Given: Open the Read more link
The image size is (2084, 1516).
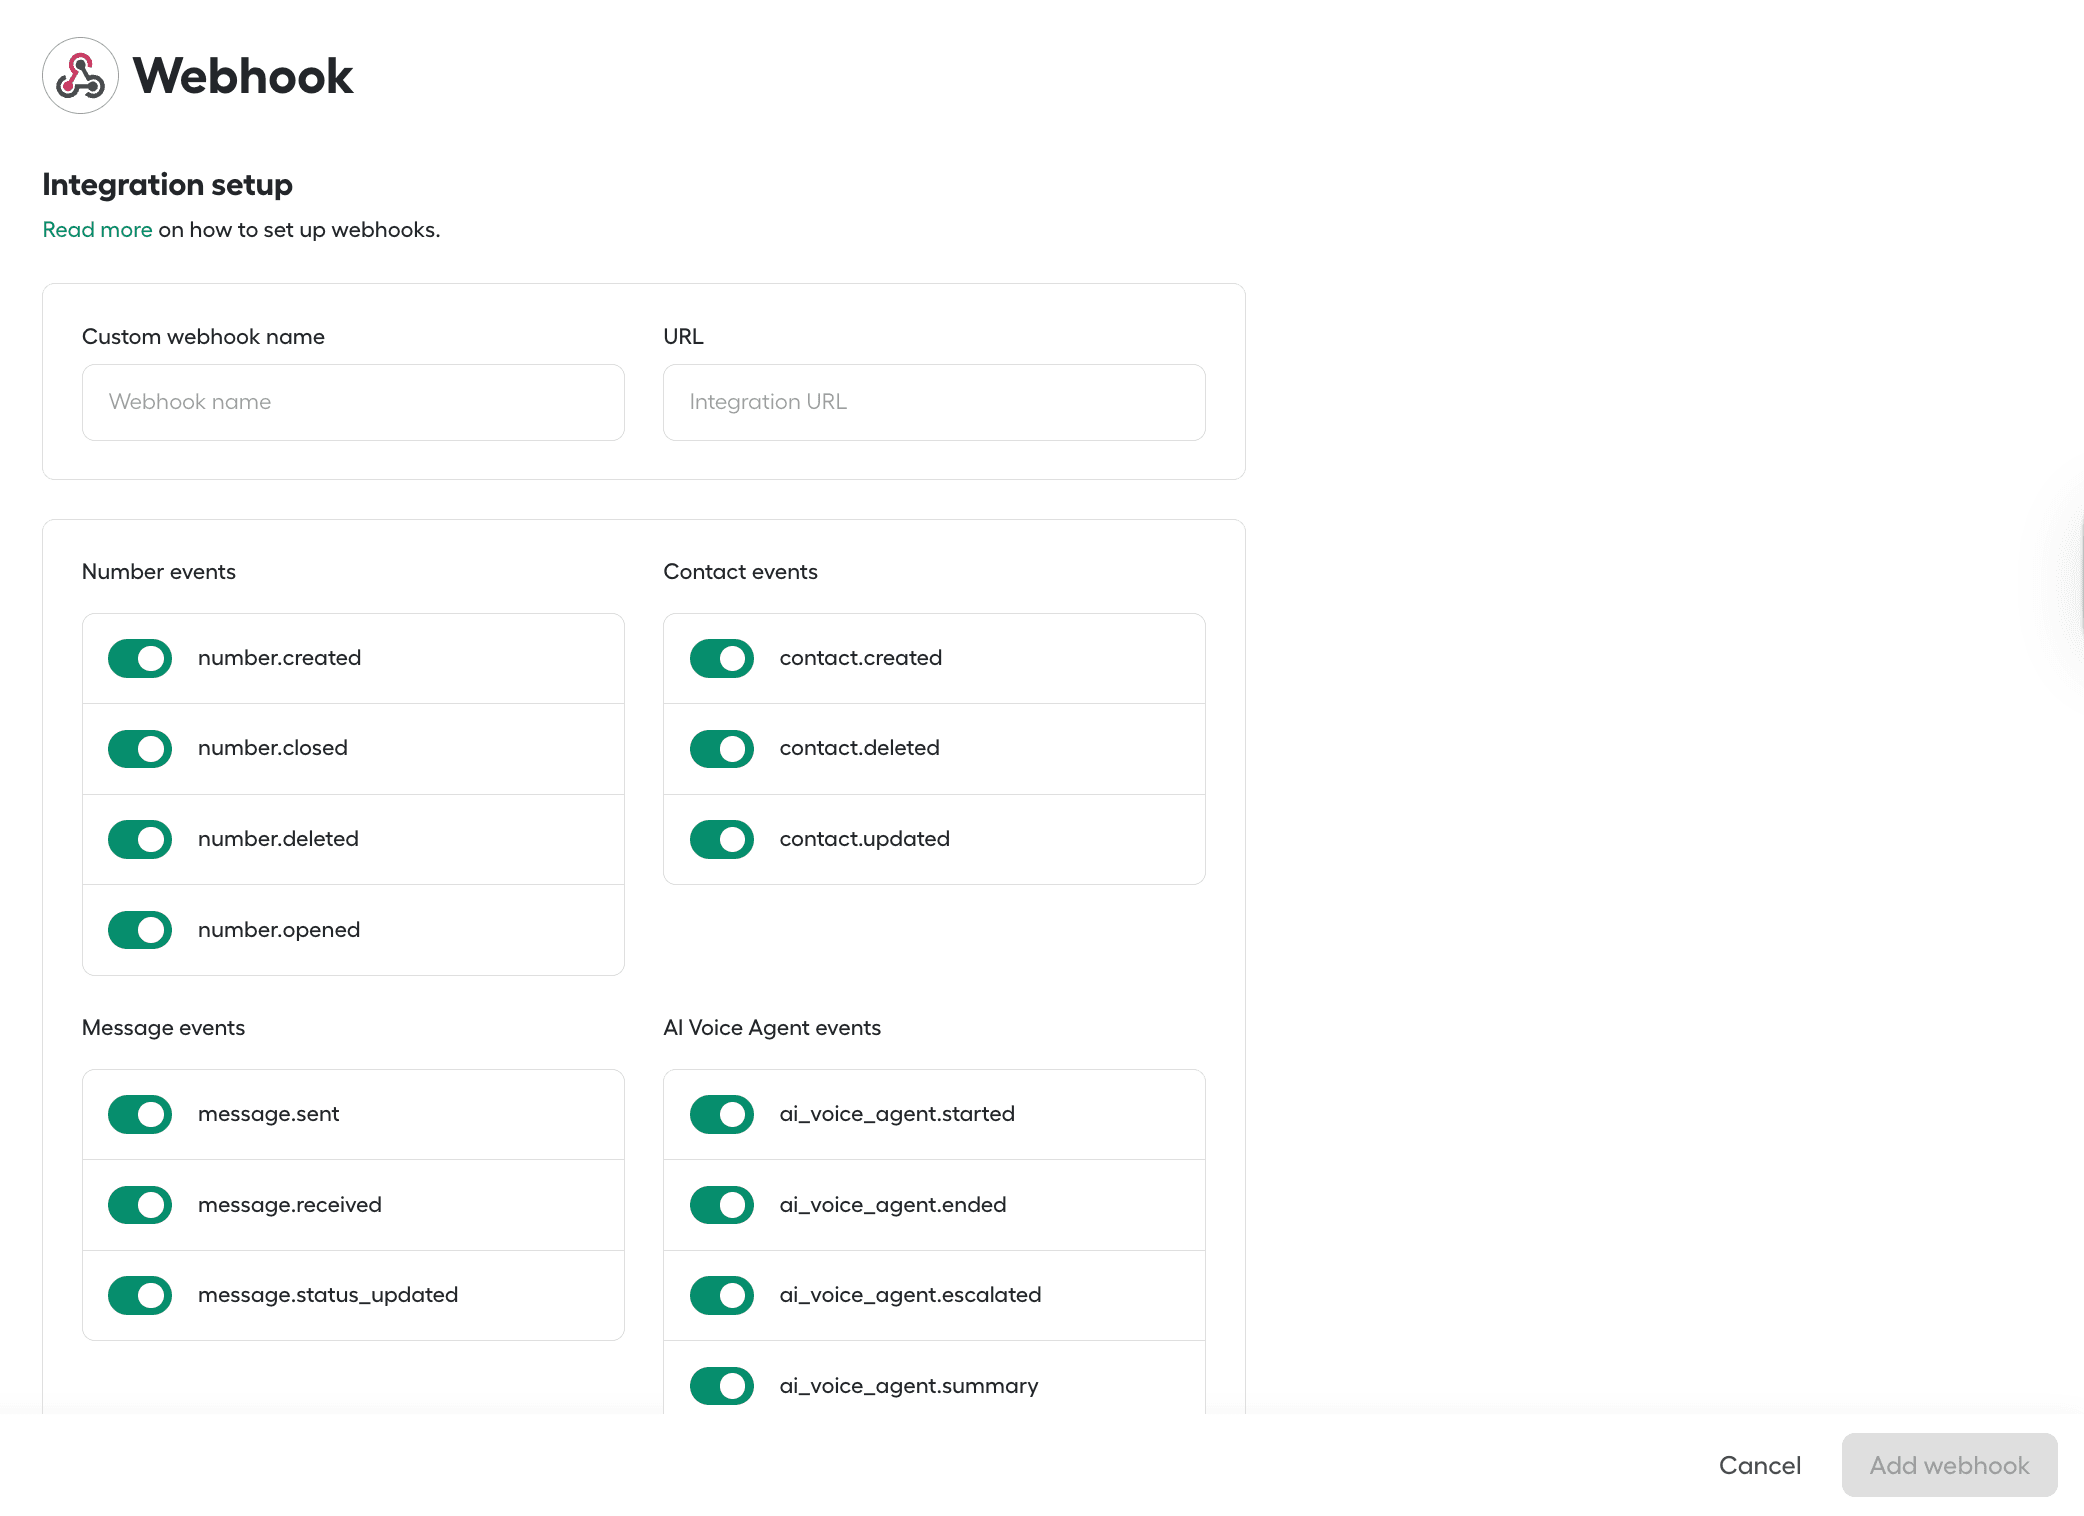Looking at the screenshot, I should (x=97, y=230).
